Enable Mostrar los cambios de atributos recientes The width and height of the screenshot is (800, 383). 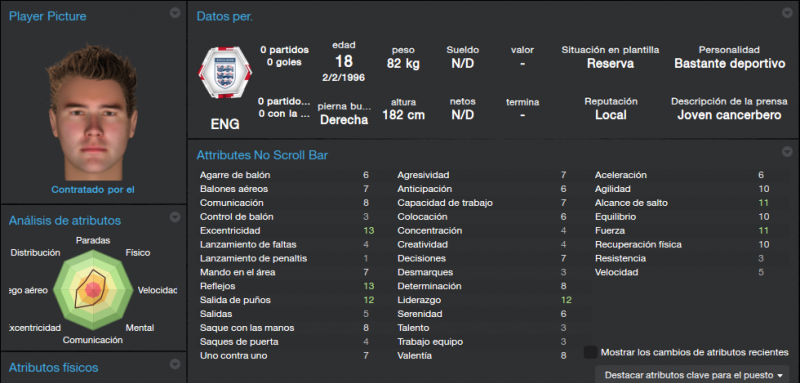click(x=591, y=352)
